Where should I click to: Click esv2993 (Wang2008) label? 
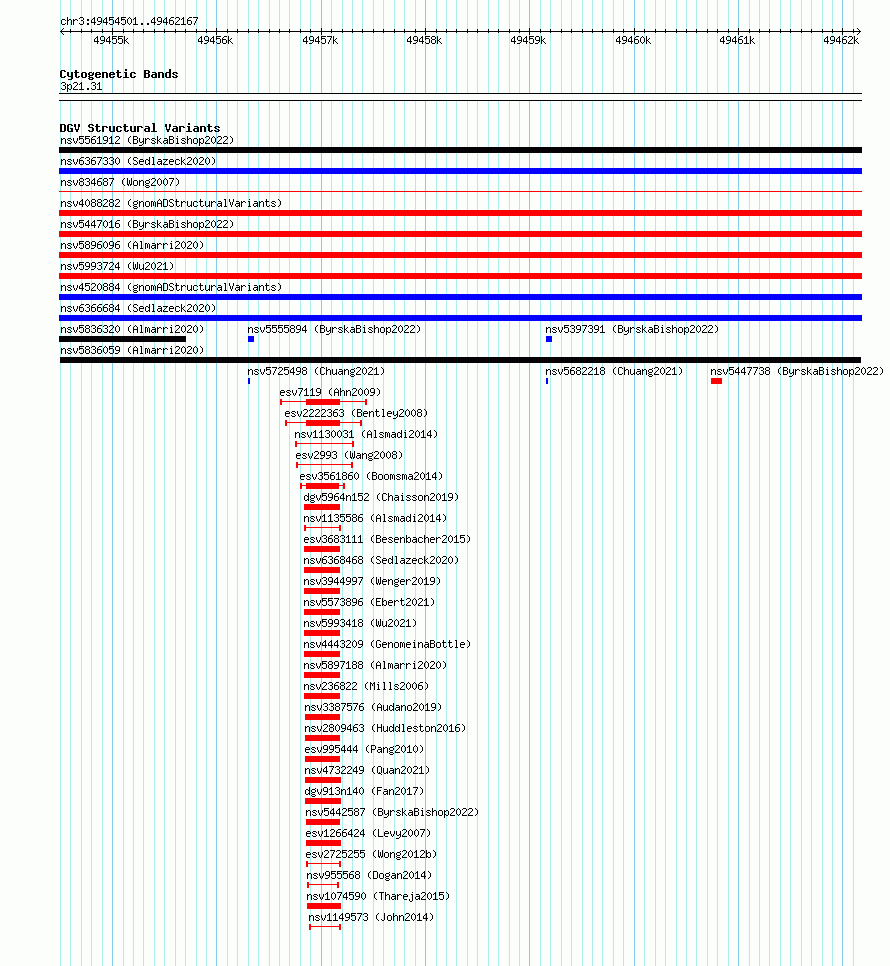(x=349, y=455)
